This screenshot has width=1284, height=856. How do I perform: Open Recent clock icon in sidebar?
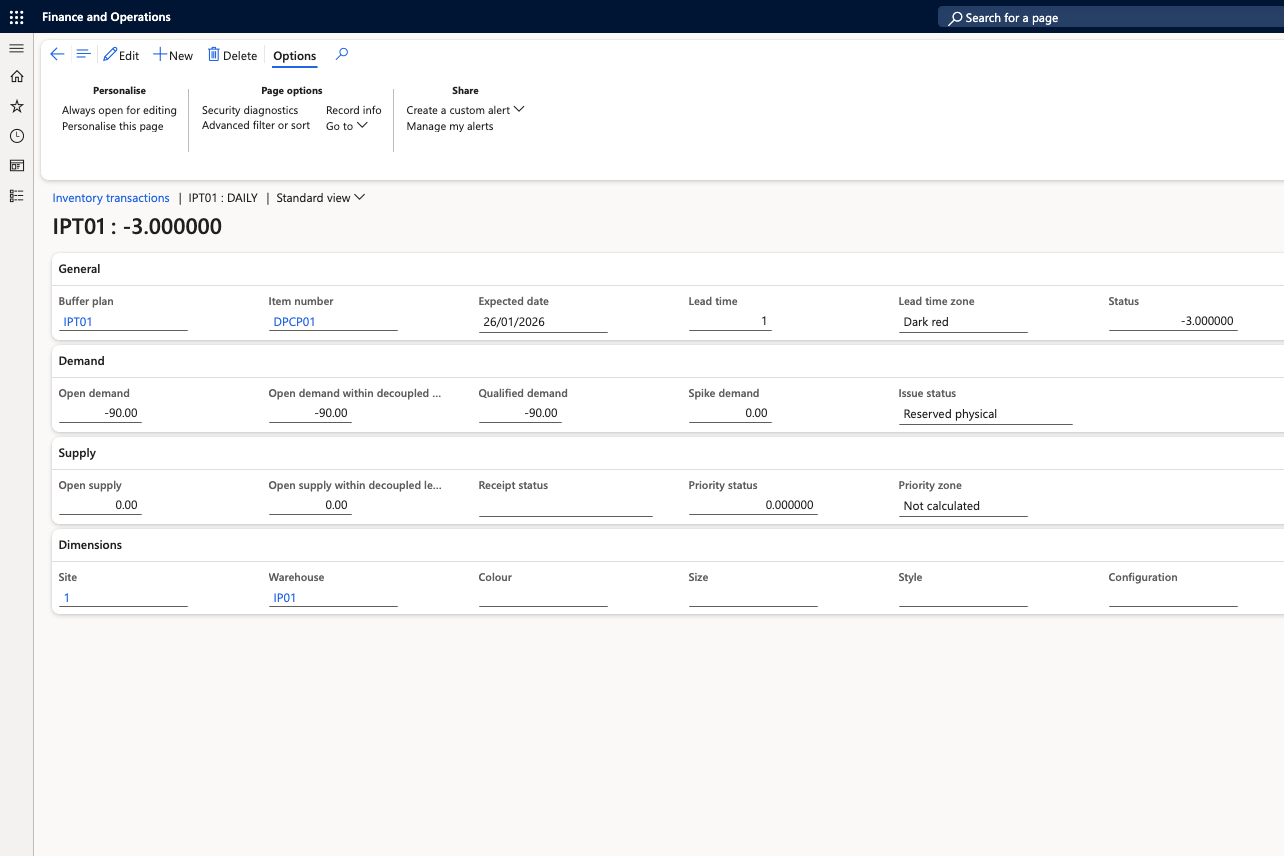point(16,136)
